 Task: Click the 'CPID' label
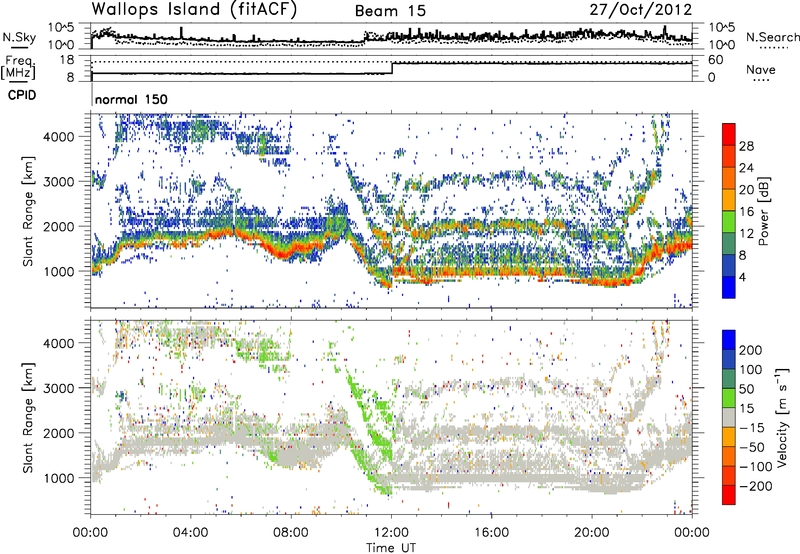coord(22,95)
